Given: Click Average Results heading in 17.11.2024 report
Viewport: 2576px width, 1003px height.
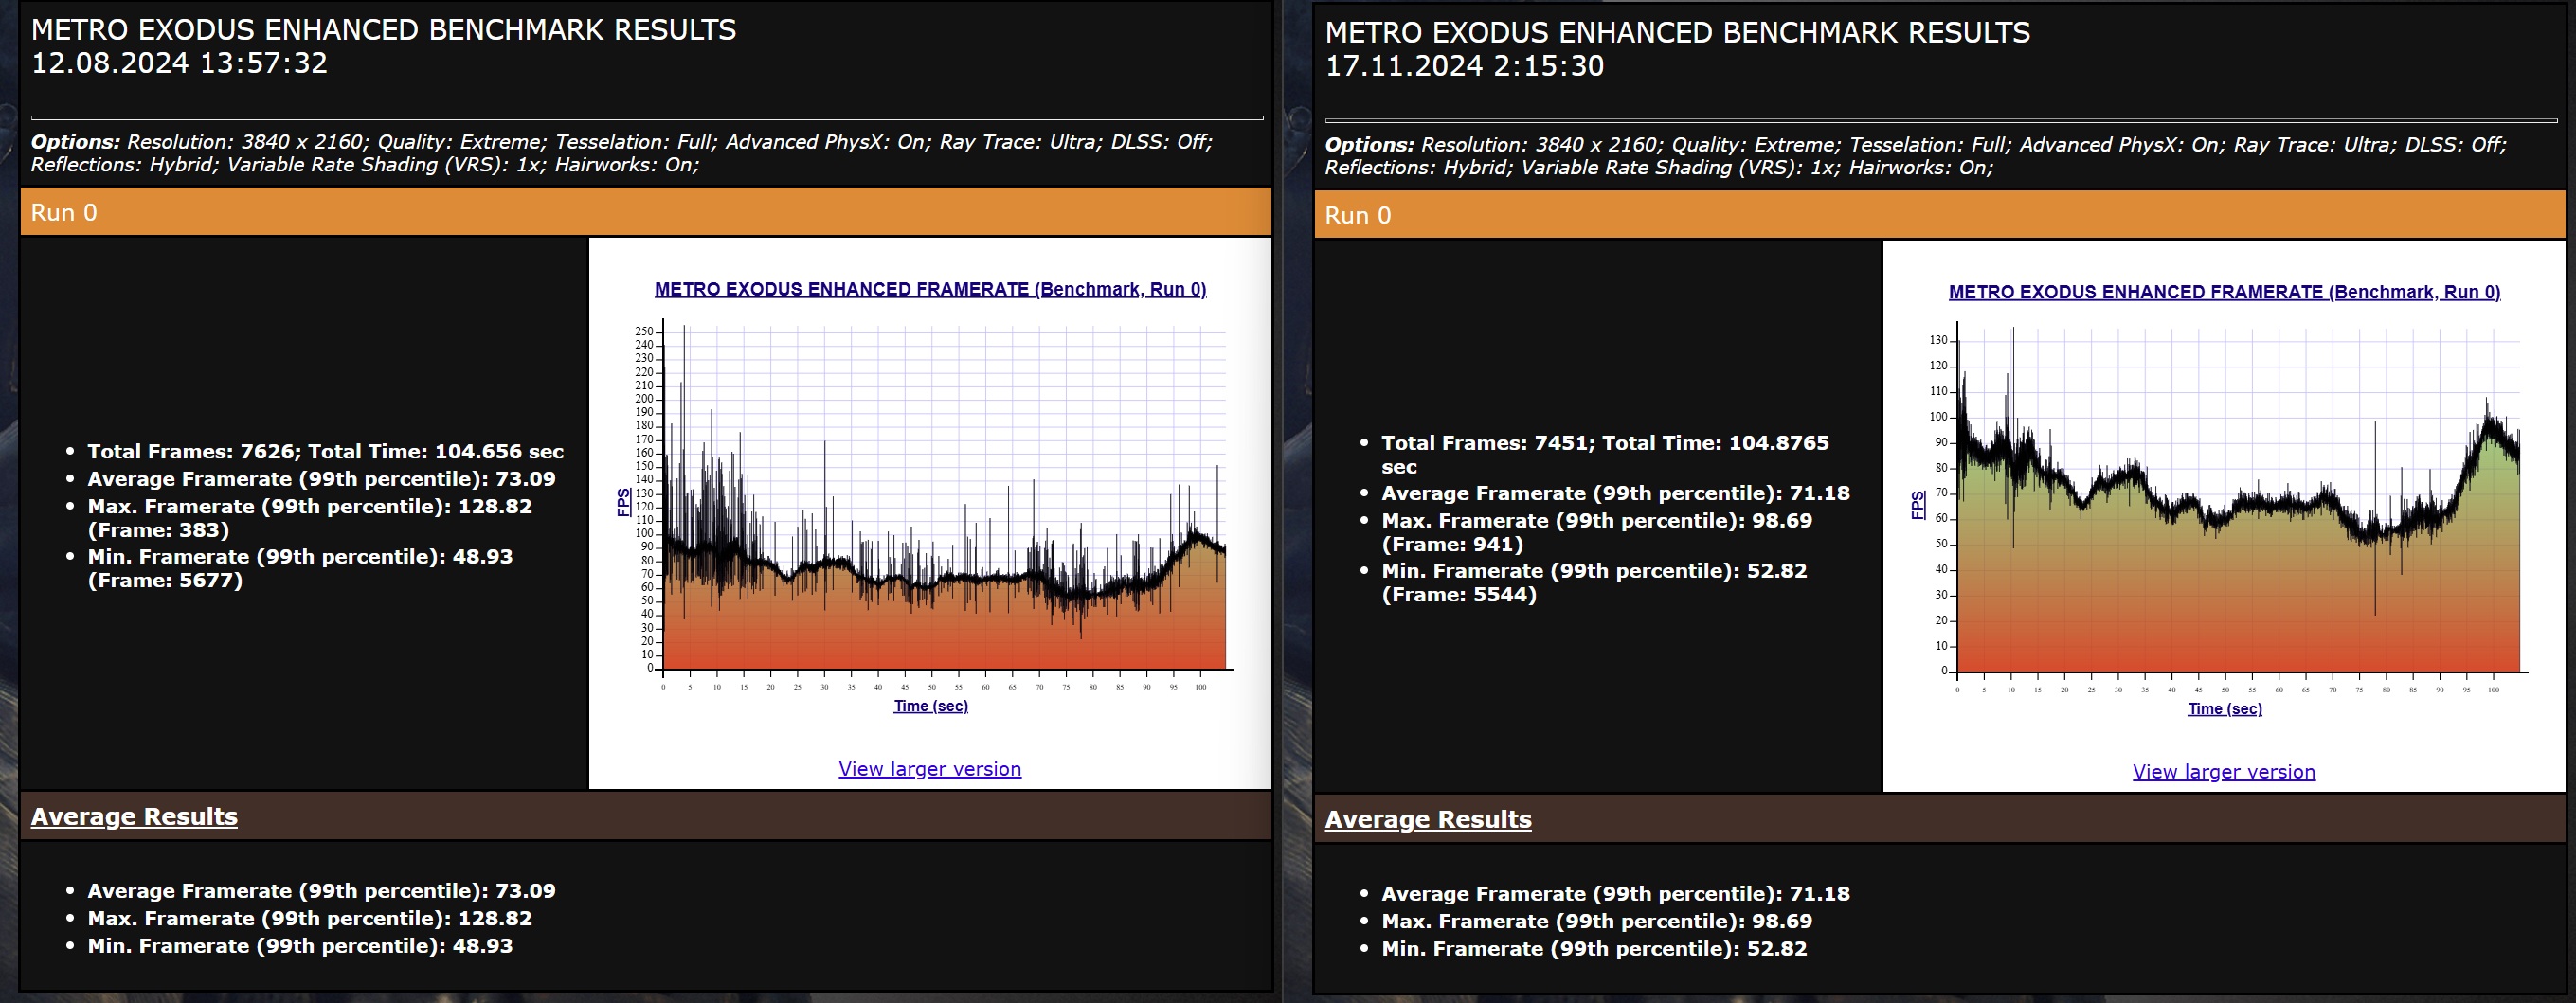Looking at the screenshot, I should 1428,819.
